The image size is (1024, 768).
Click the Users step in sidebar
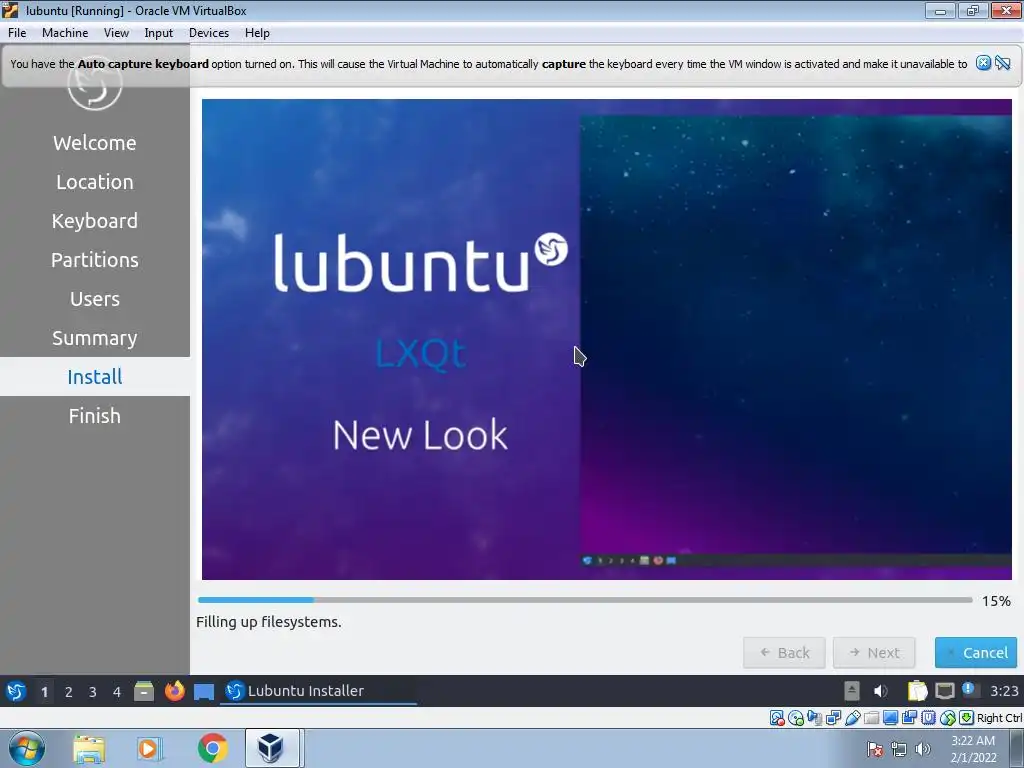point(95,299)
